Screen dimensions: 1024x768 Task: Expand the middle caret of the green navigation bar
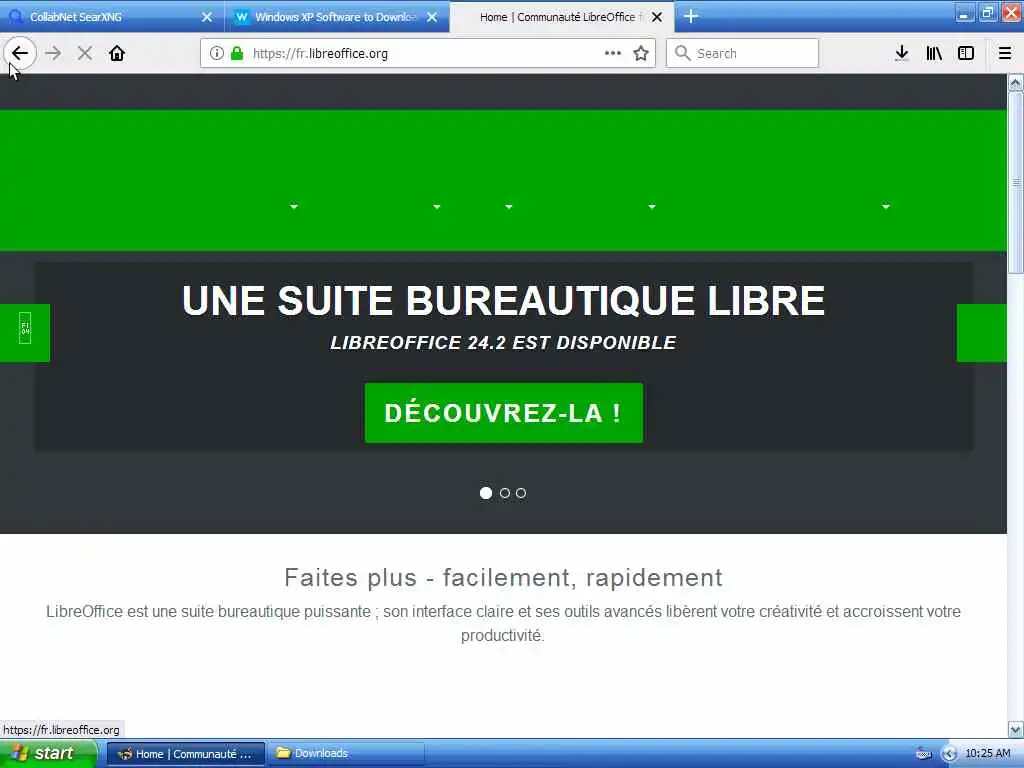pos(509,206)
